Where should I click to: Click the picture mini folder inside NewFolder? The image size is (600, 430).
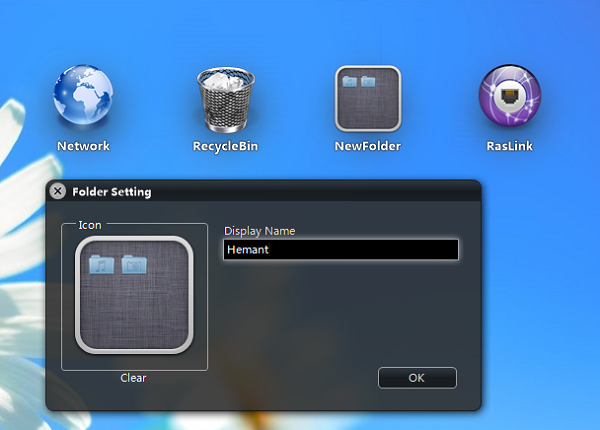368,80
